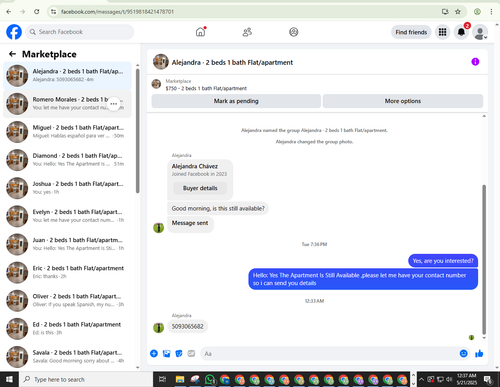Image resolution: width=500 pixels, height=387 pixels.
Task: Click the More options button
Action: [x=403, y=101]
